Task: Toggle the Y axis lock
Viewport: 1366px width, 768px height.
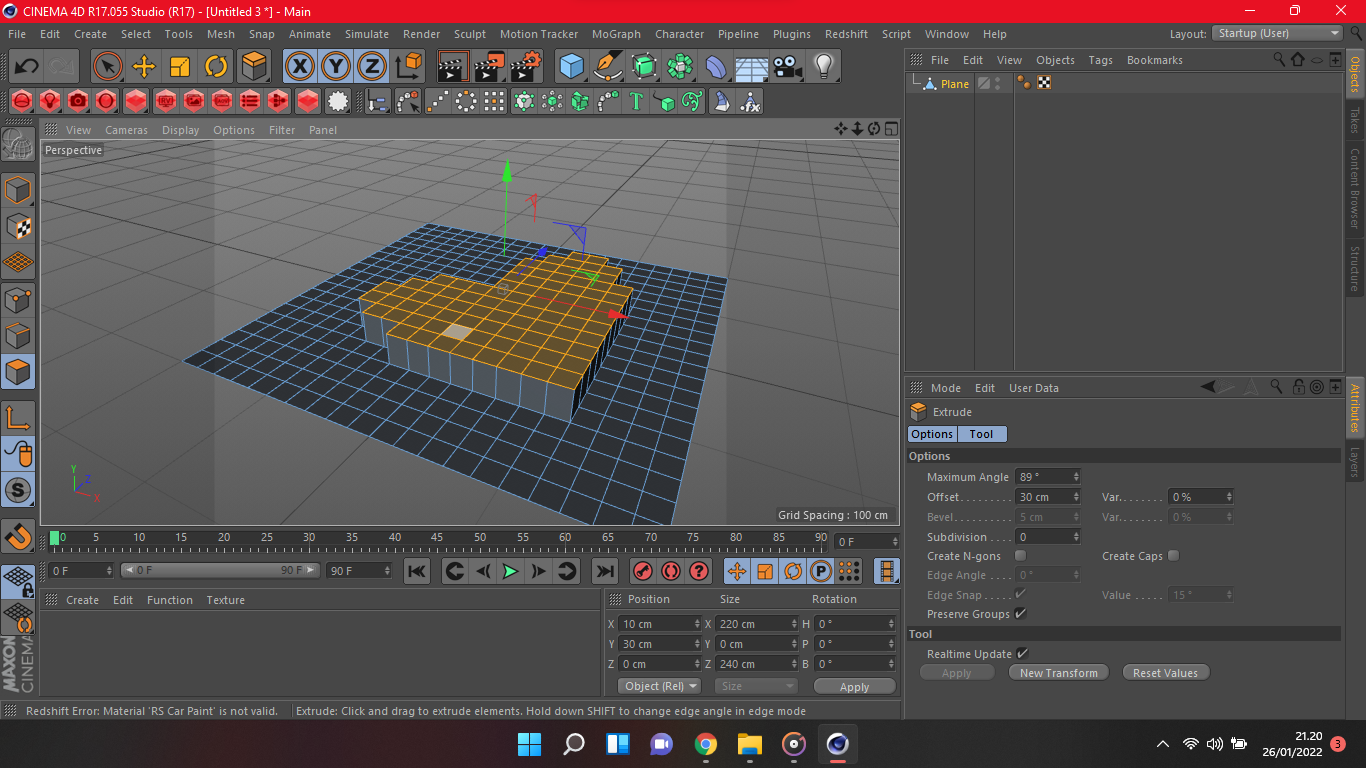Action: click(336, 67)
